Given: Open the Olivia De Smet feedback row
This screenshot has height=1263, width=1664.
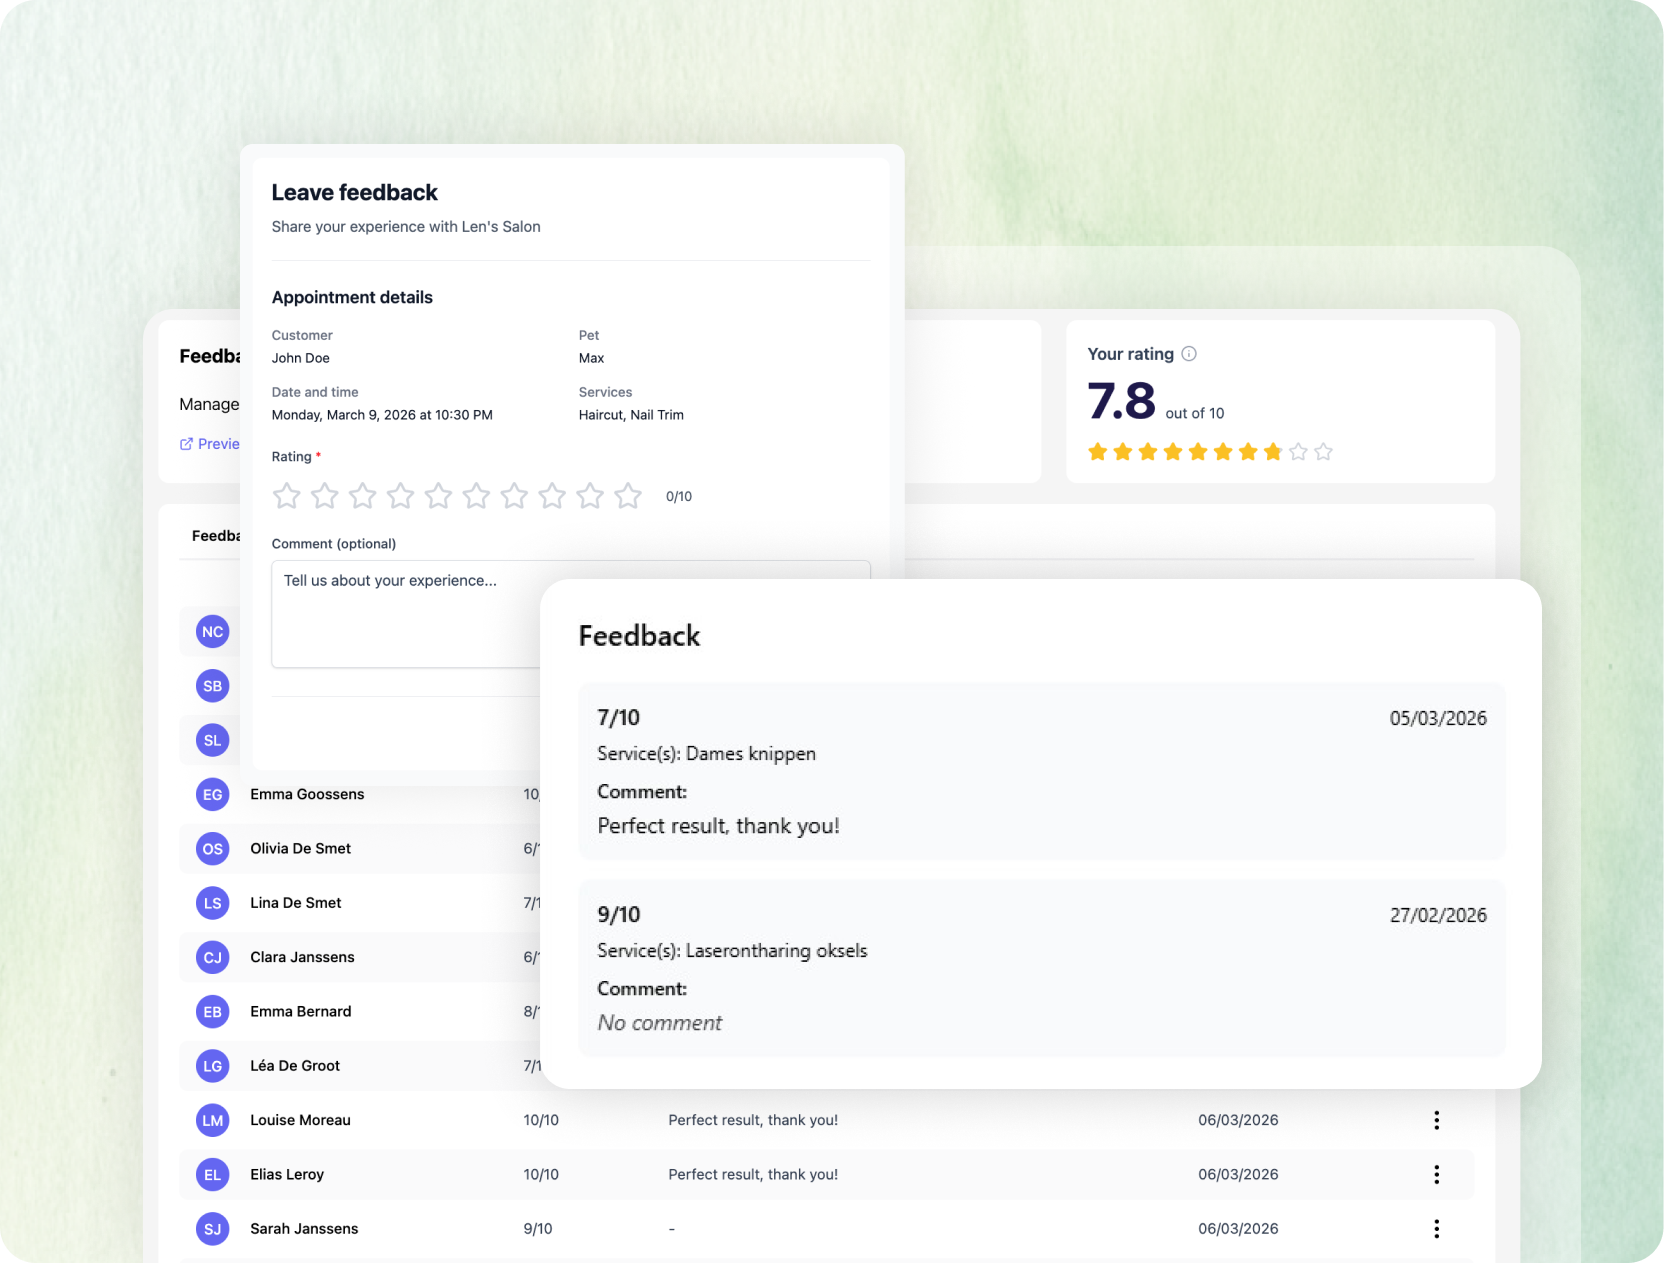Looking at the screenshot, I should click(360, 849).
